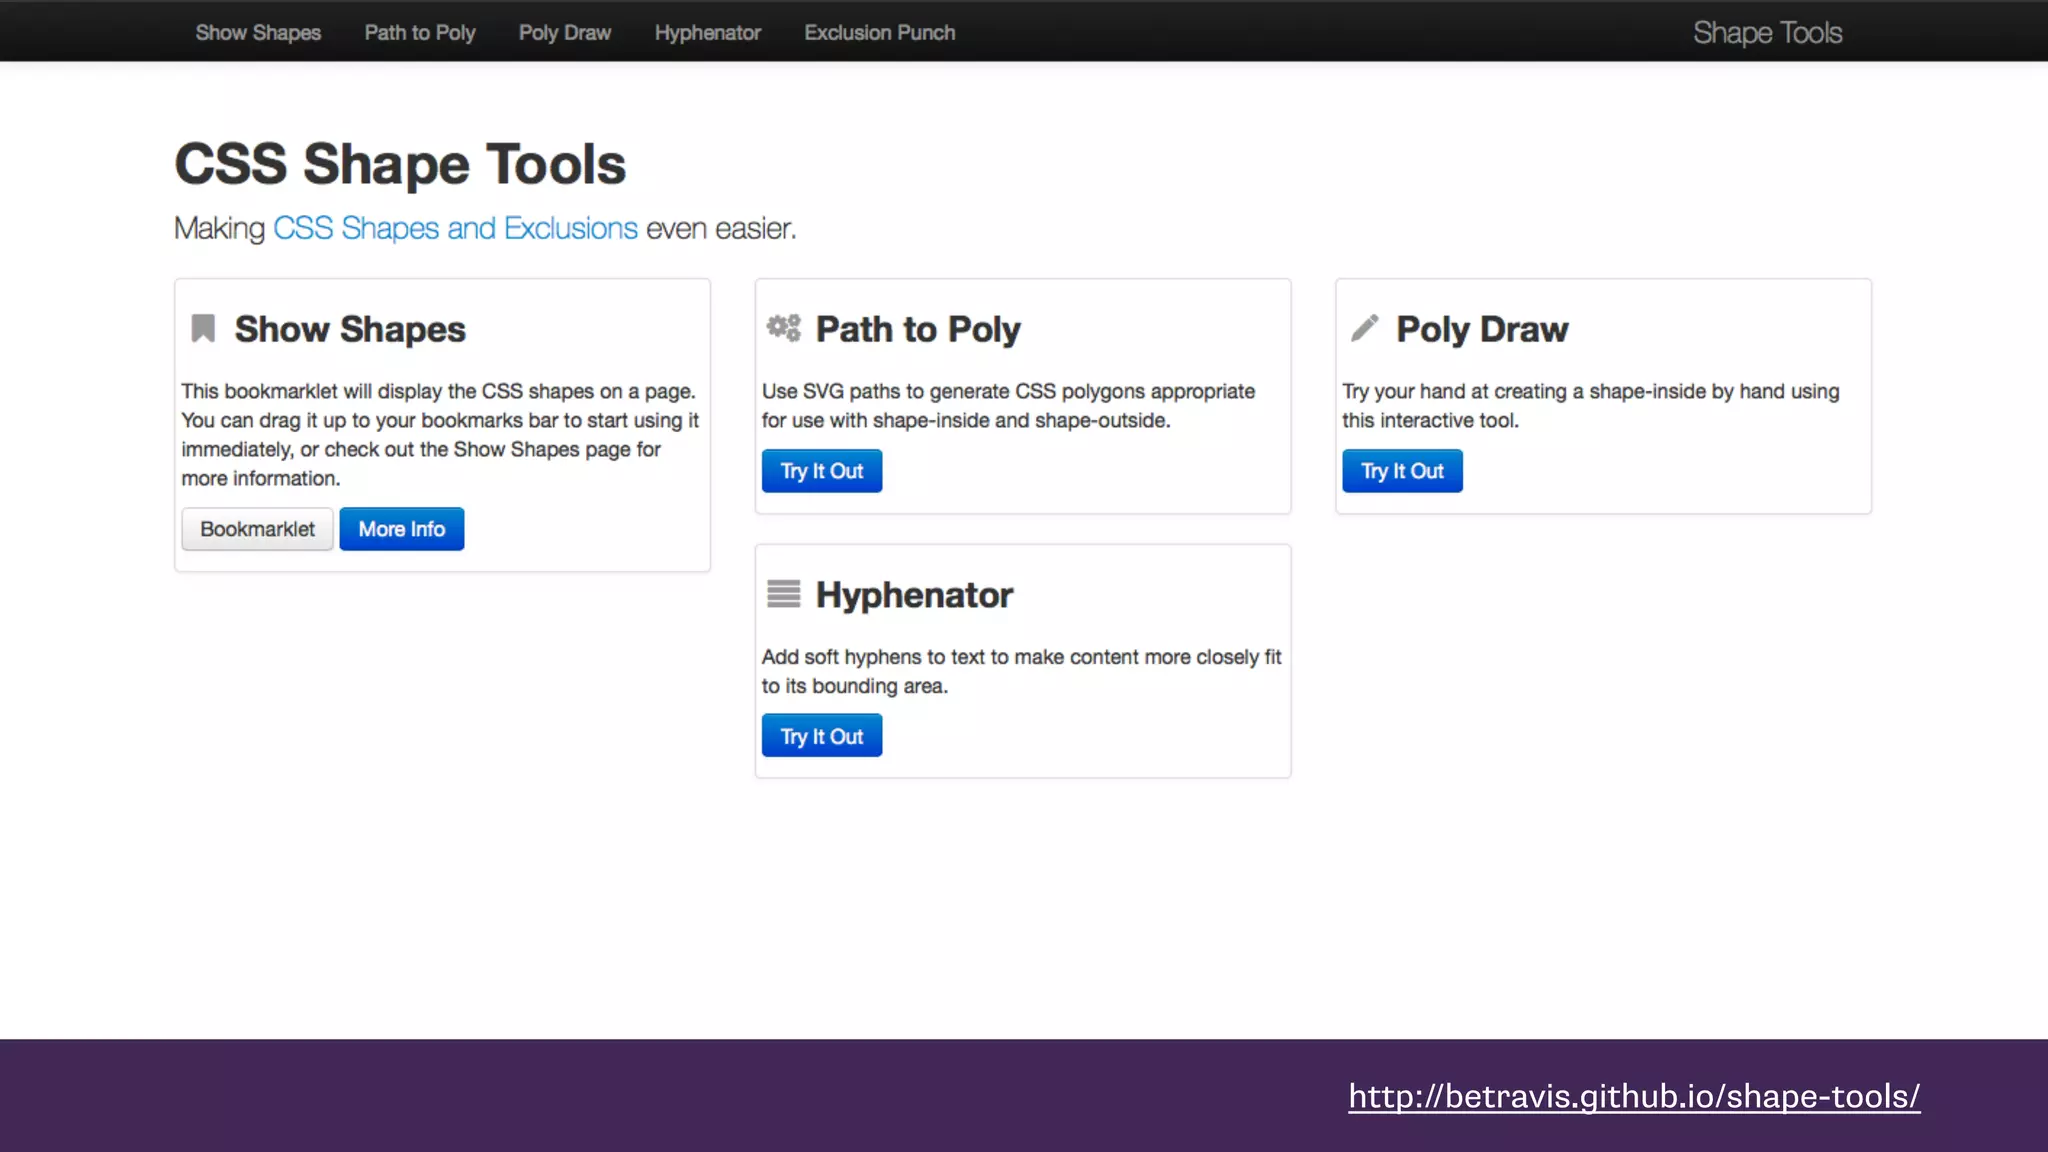Viewport: 2048px width, 1152px height.
Task: Try It Out for Path to Poly
Action: pyautogui.click(x=822, y=471)
